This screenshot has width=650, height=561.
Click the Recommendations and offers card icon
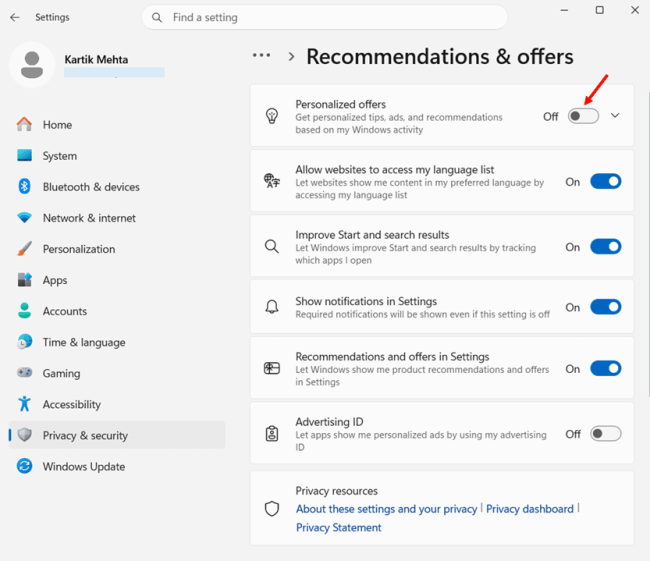coord(272,368)
